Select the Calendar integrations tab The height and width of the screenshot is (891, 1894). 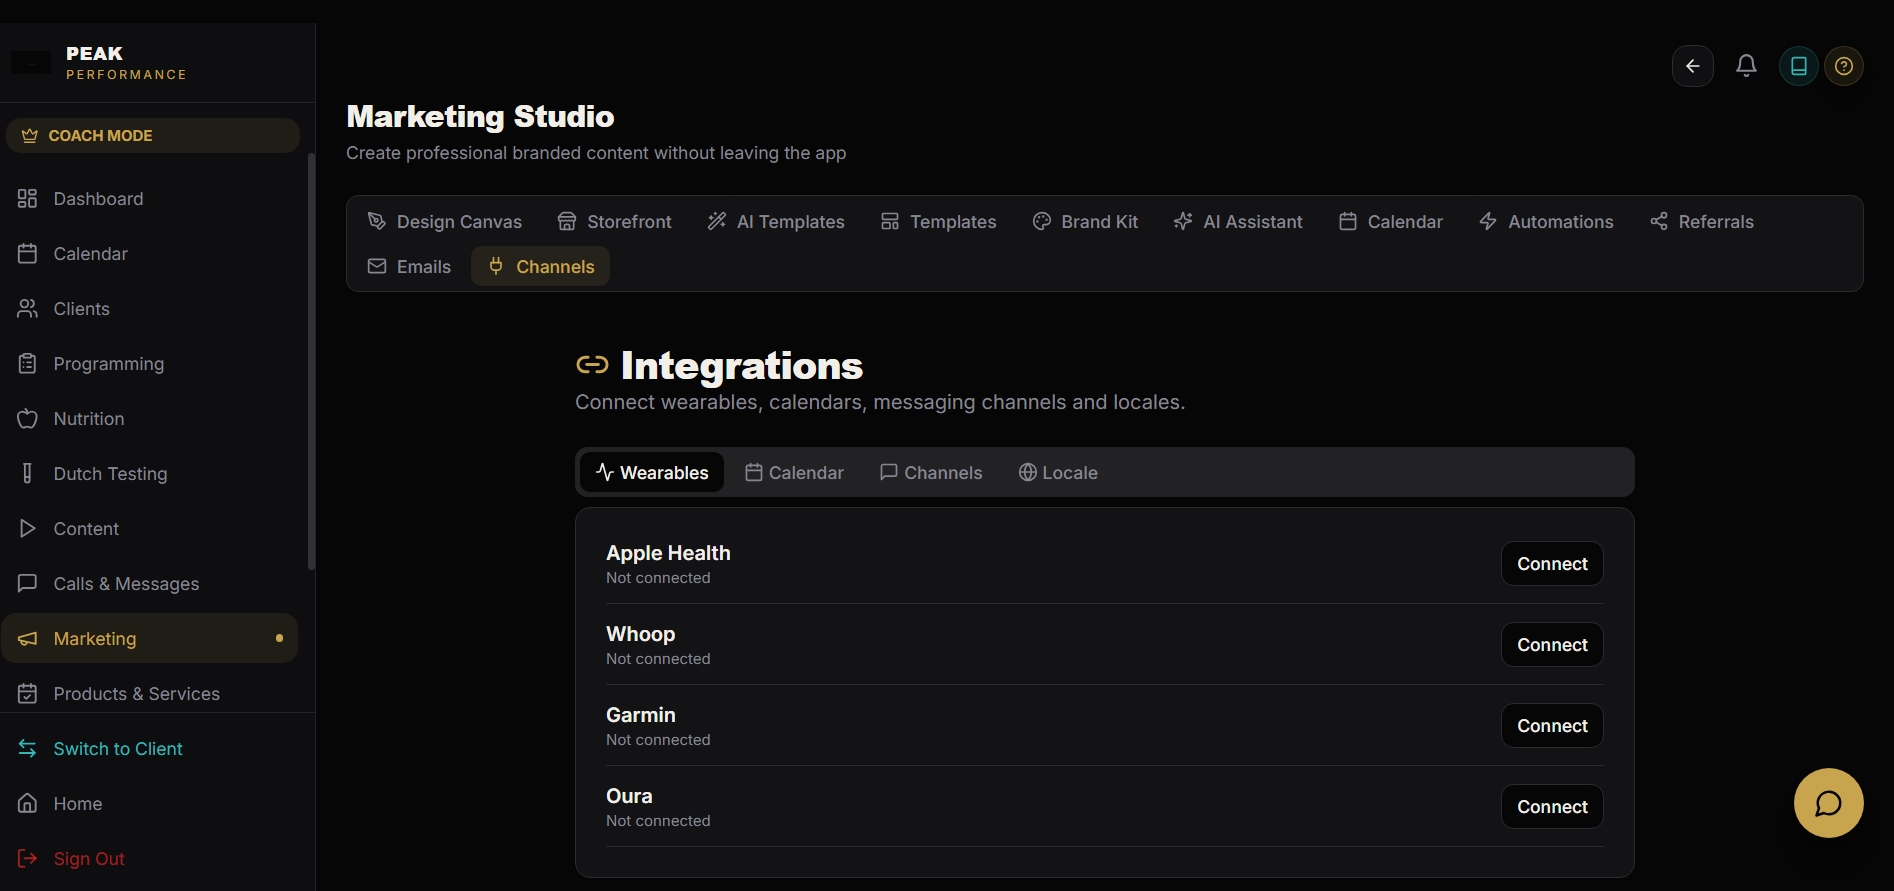point(795,472)
